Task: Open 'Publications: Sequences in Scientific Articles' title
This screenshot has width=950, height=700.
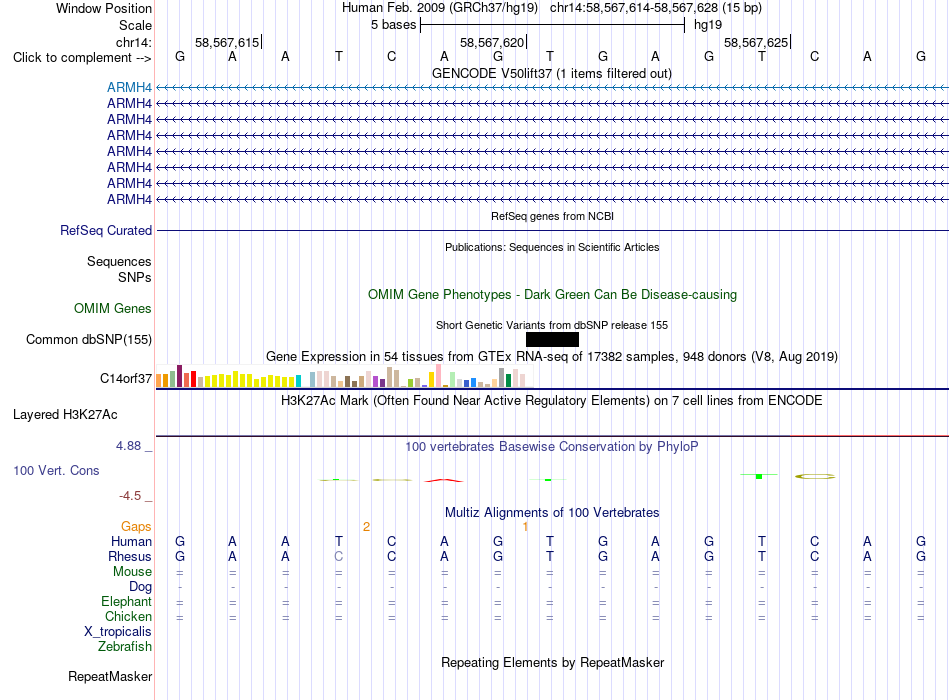Action: click(552, 247)
